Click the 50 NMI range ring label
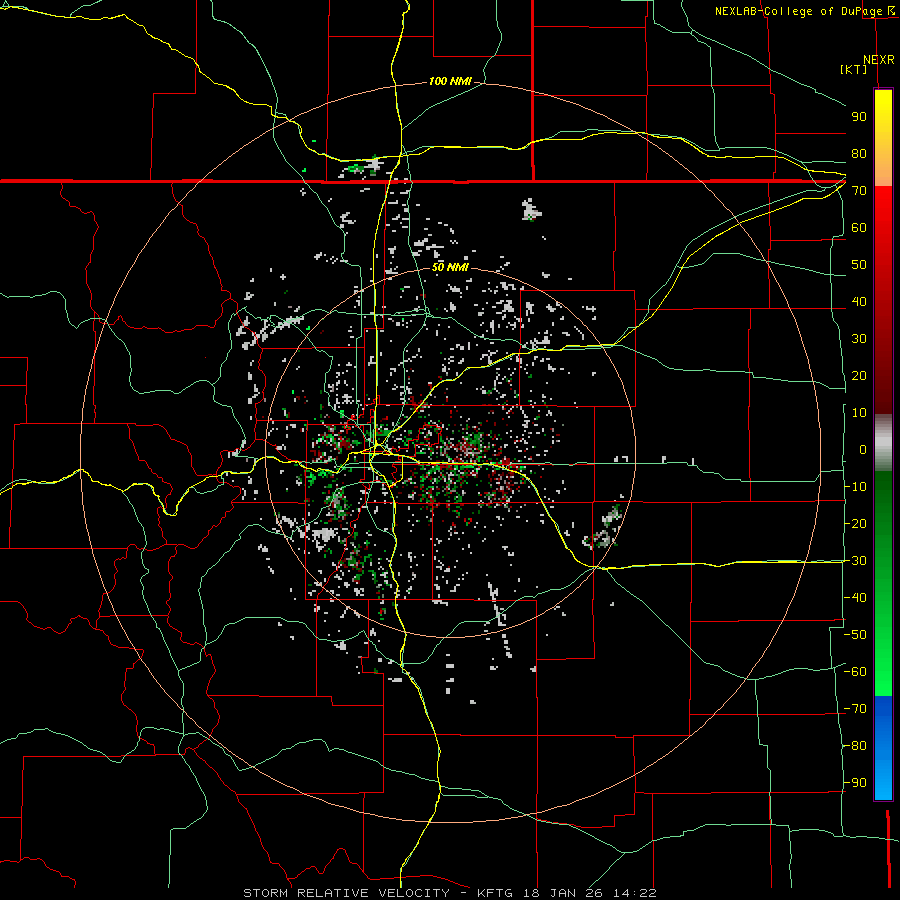This screenshot has width=900, height=900. [x=450, y=267]
